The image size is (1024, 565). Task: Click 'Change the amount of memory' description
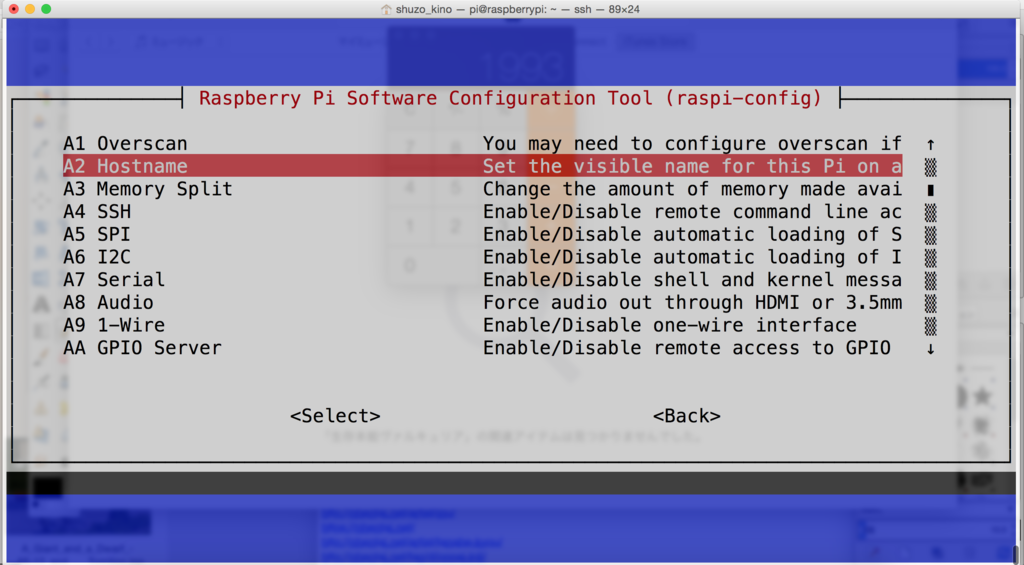(692, 189)
